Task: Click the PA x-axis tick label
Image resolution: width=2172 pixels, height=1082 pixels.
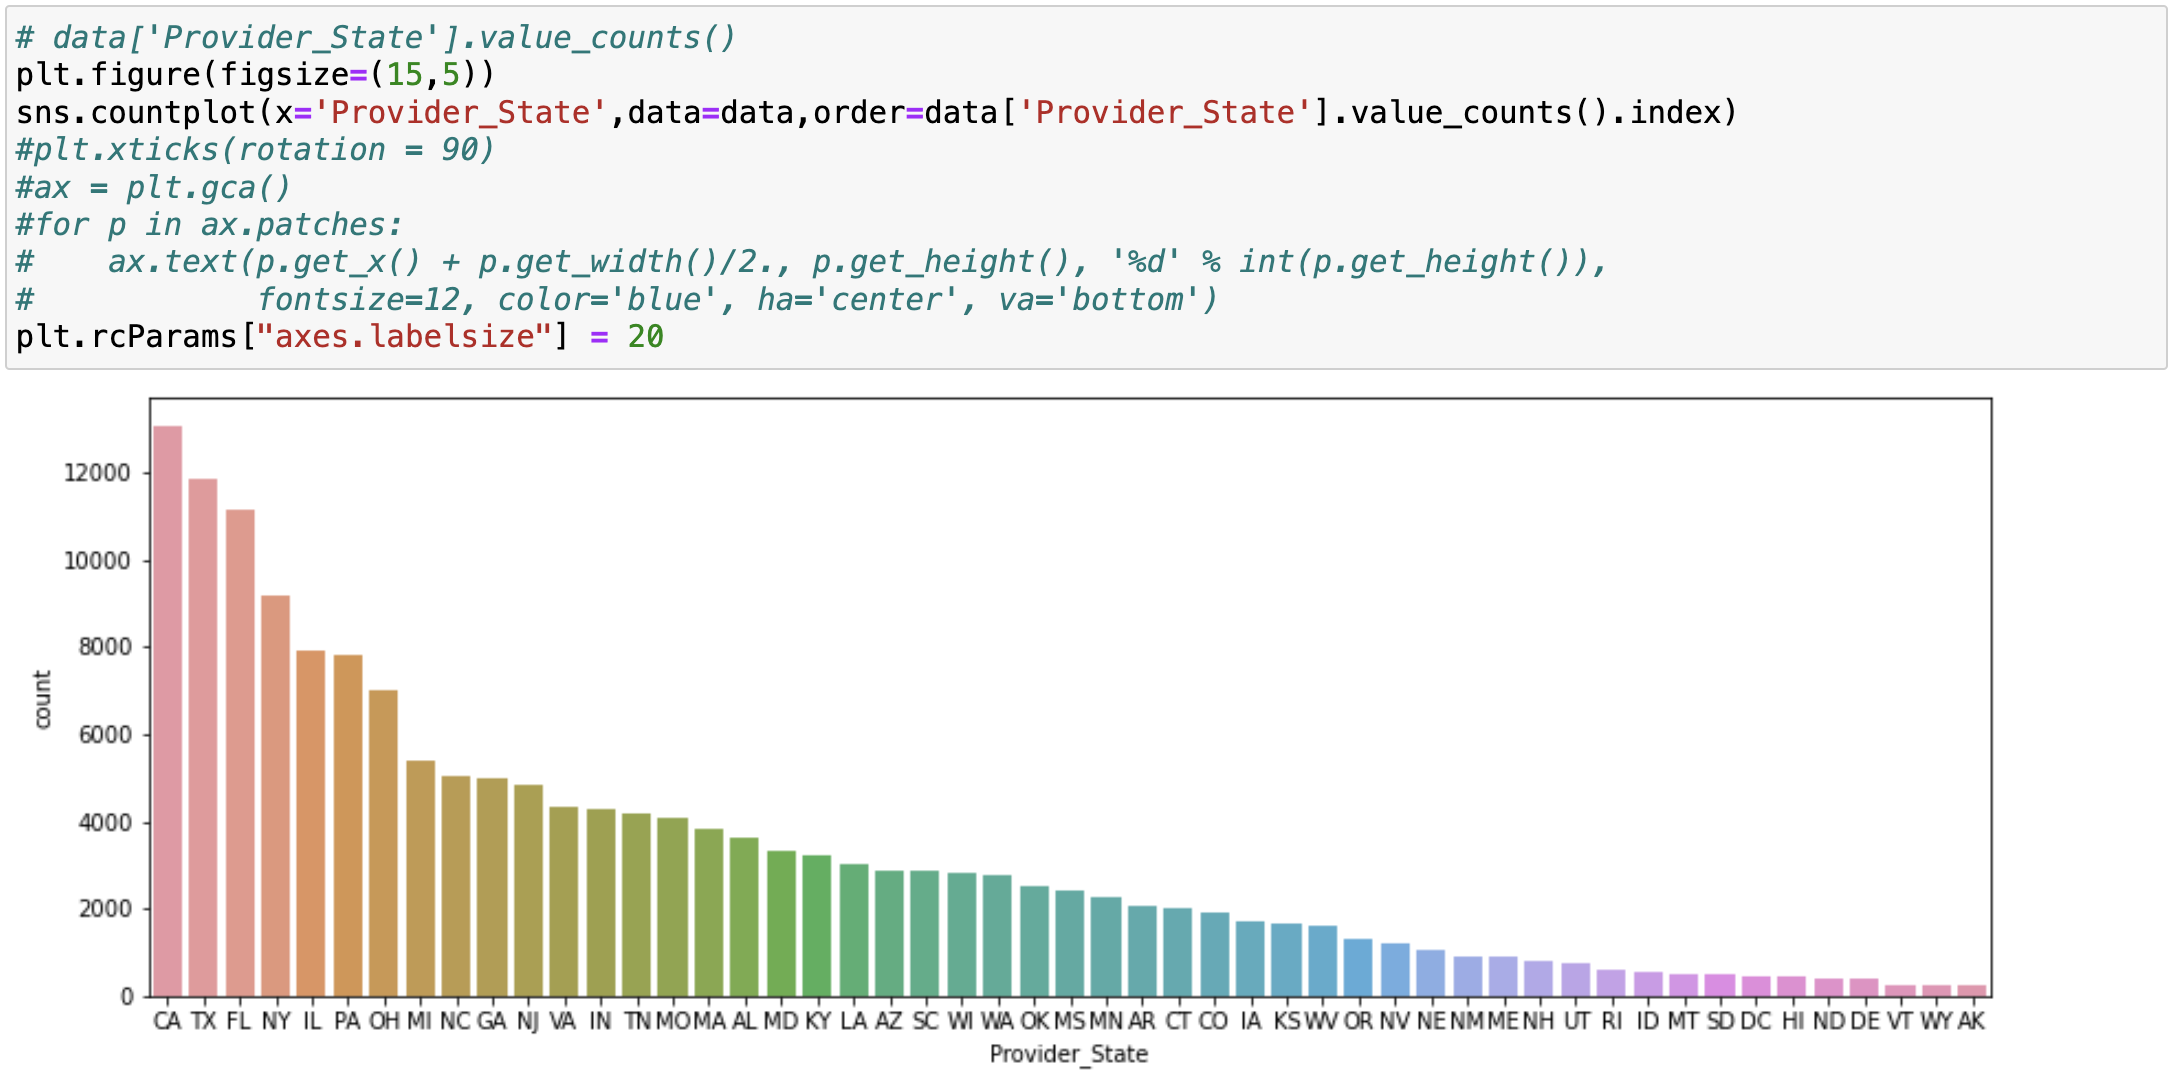Action: tap(347, 1021)
